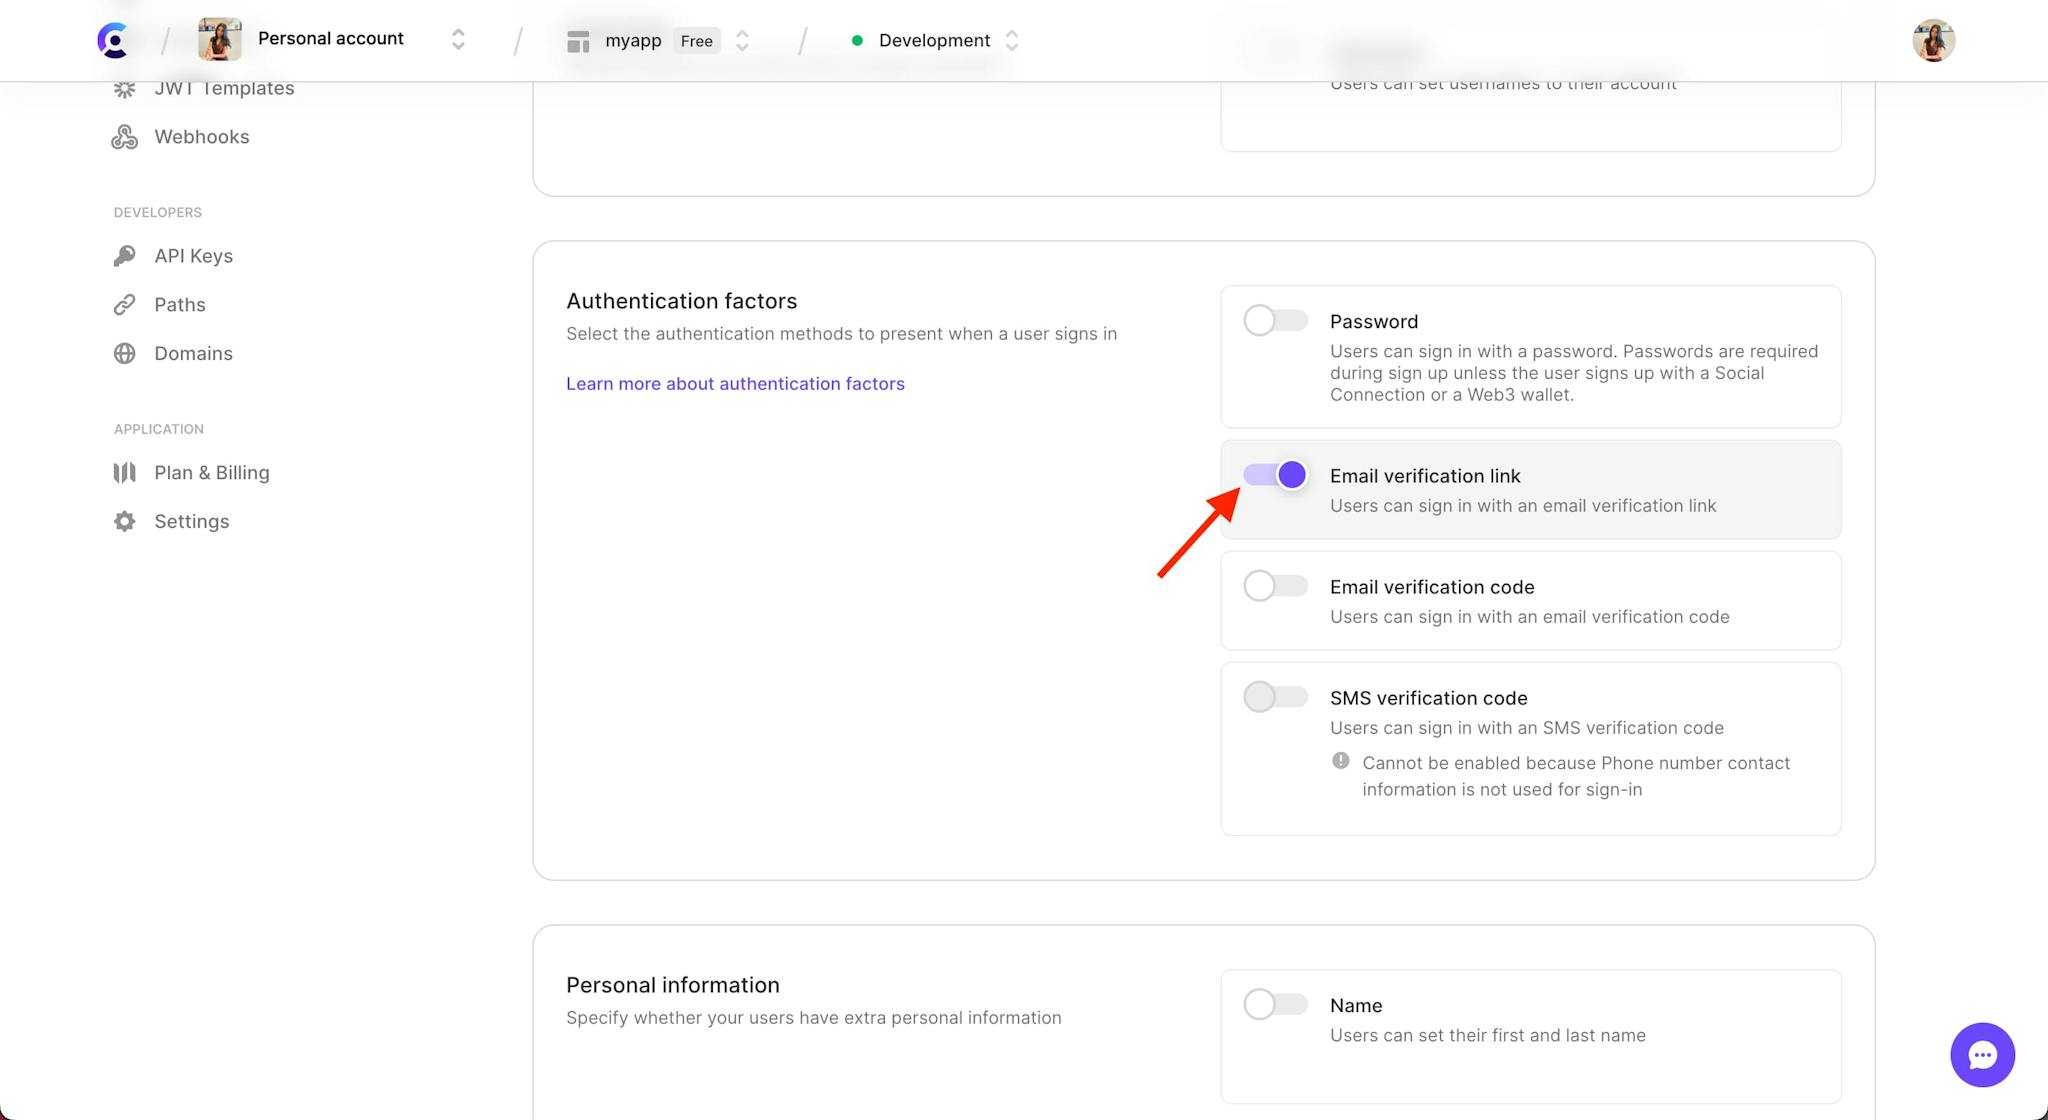2048x1120 pixels.
Task: Click Learn more about authentication factors link
Action: pyautogui.click(x=735, y=382)
